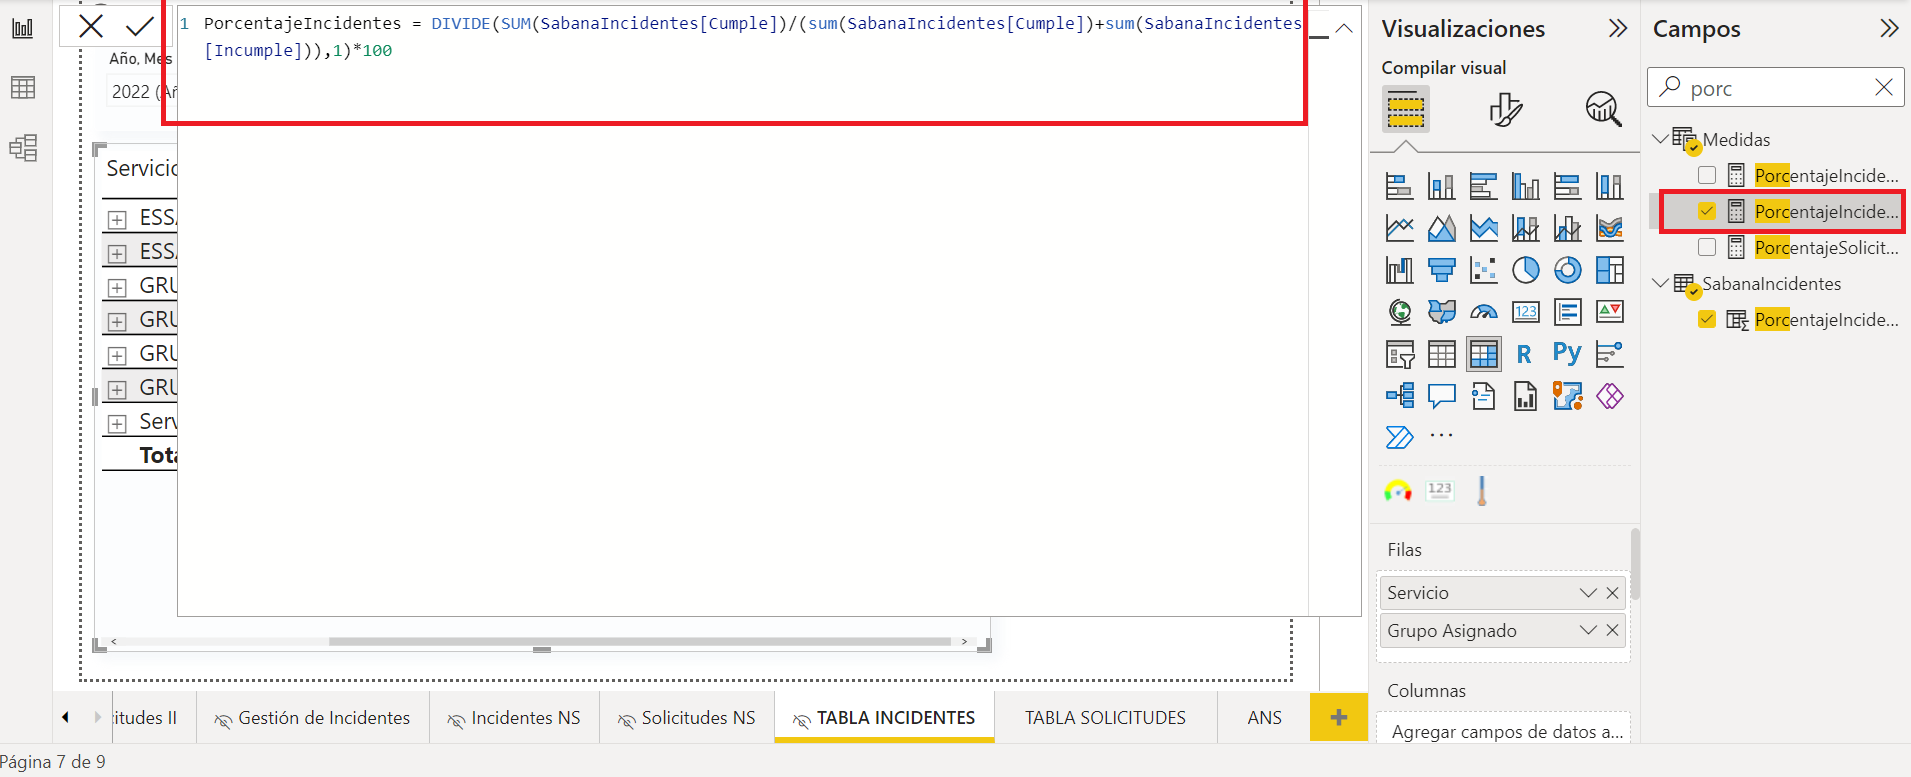Collapse the Visualizaciones pane
Viewport: 1911px width, 777px height.
(1617, 28)
